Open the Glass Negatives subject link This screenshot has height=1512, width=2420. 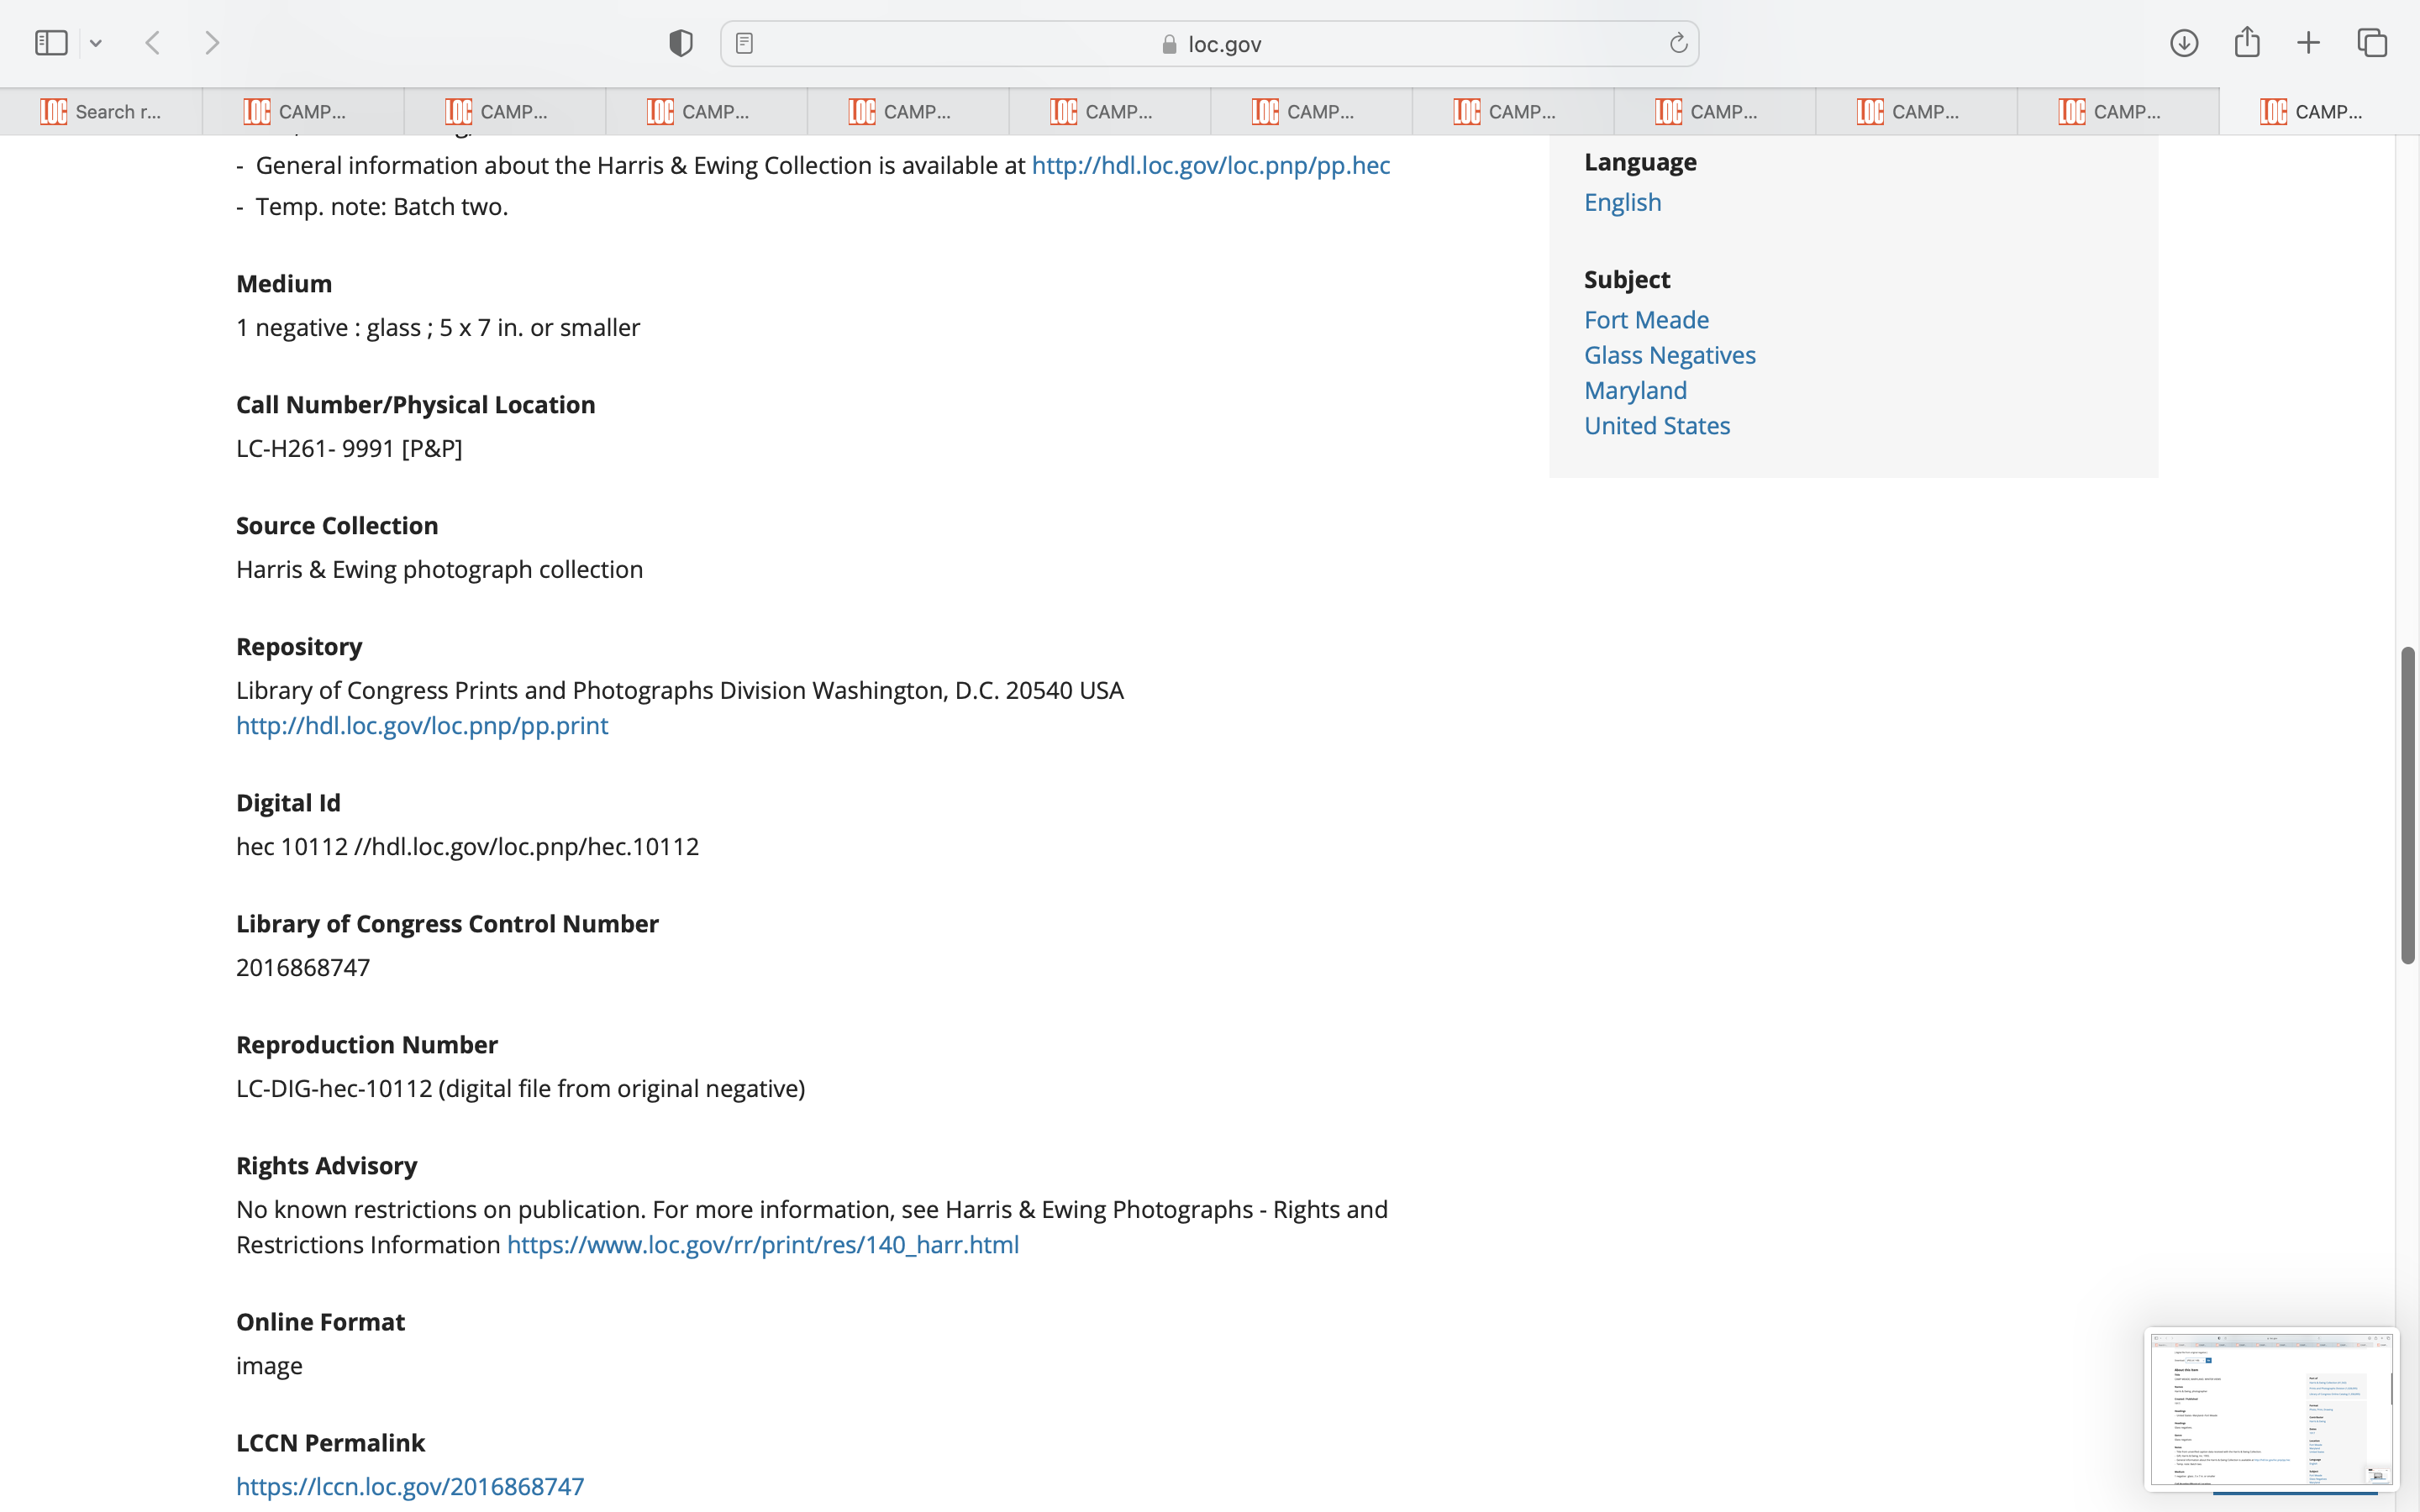coord(1669,355)
